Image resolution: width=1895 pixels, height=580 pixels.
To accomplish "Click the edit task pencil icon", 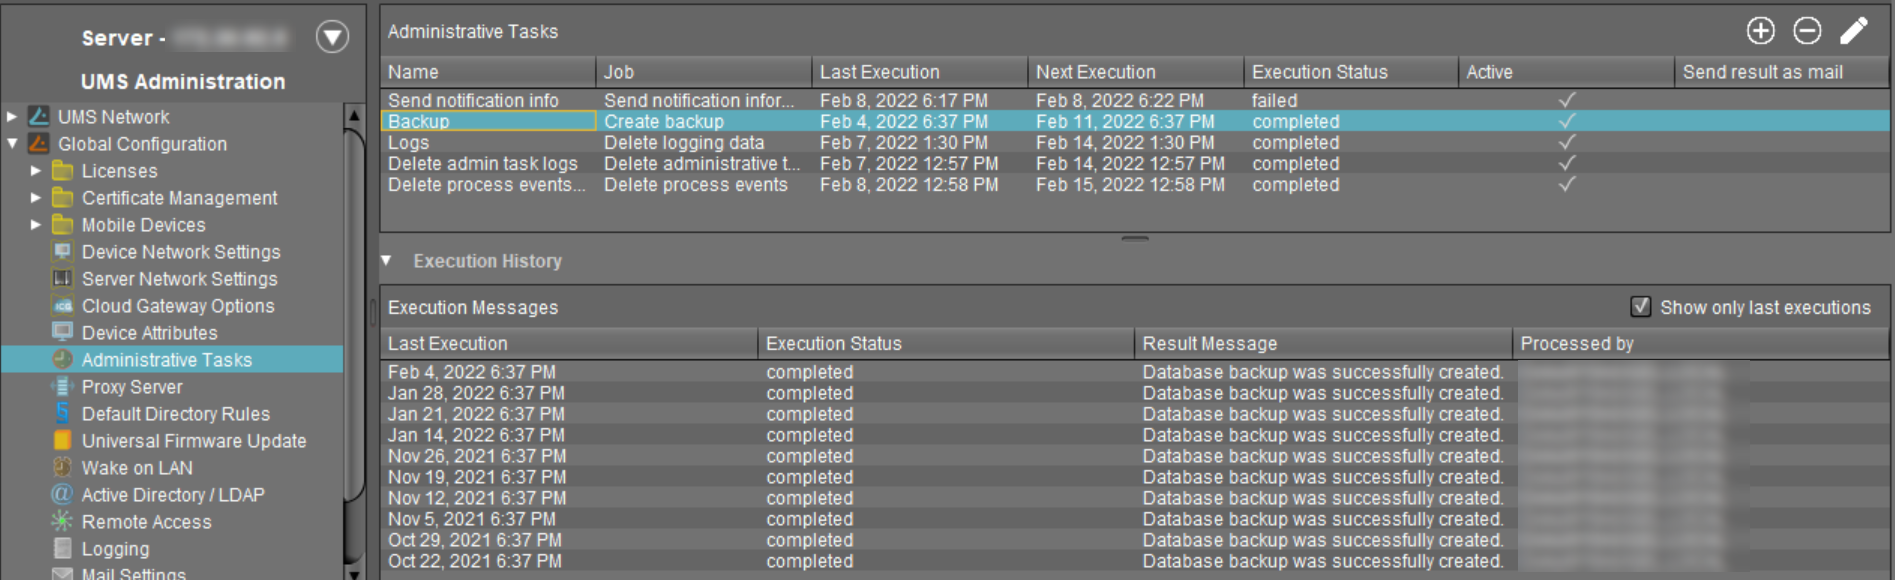I will [1853, 31].
